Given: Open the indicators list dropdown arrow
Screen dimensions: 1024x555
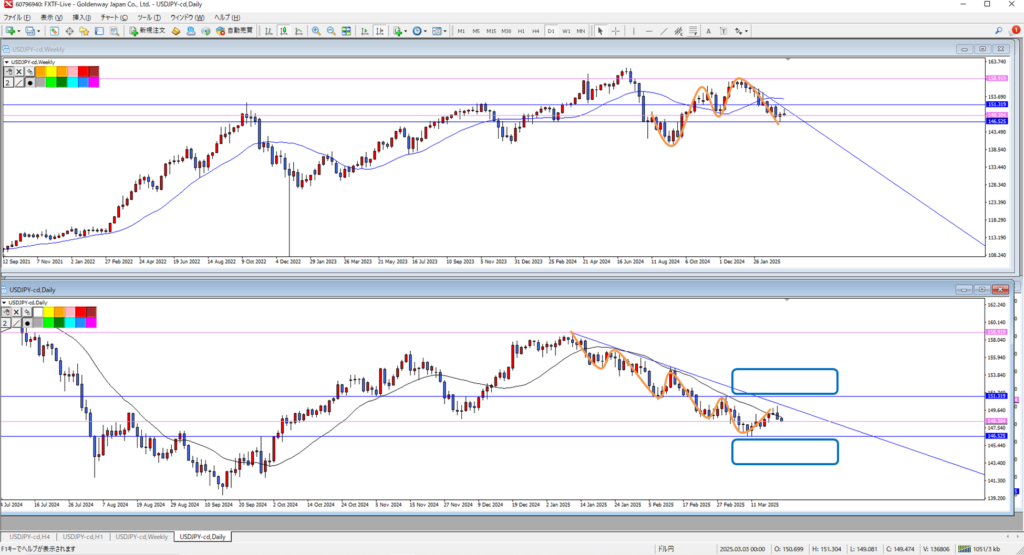Looking at the screenshot, I should (x=406, y=31).
